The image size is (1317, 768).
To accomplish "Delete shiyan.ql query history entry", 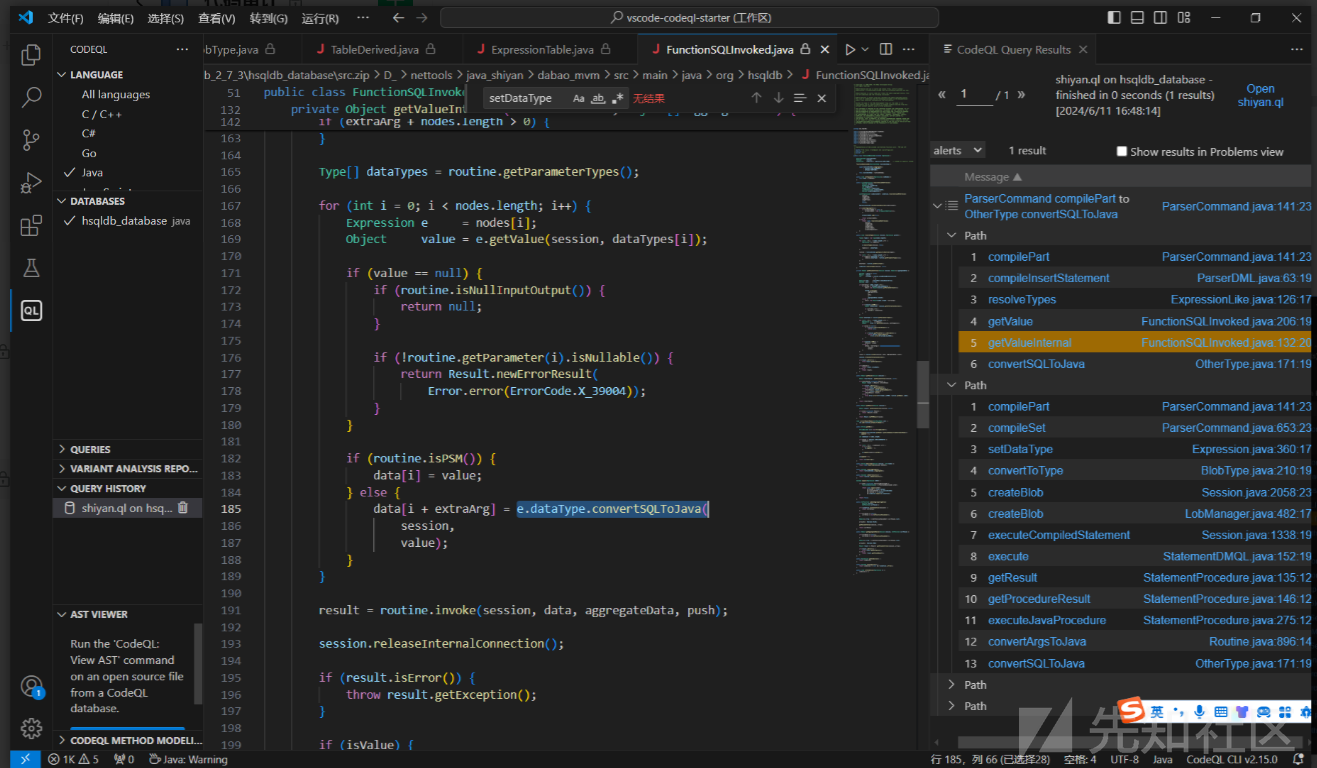I will [x=183, y=508].
